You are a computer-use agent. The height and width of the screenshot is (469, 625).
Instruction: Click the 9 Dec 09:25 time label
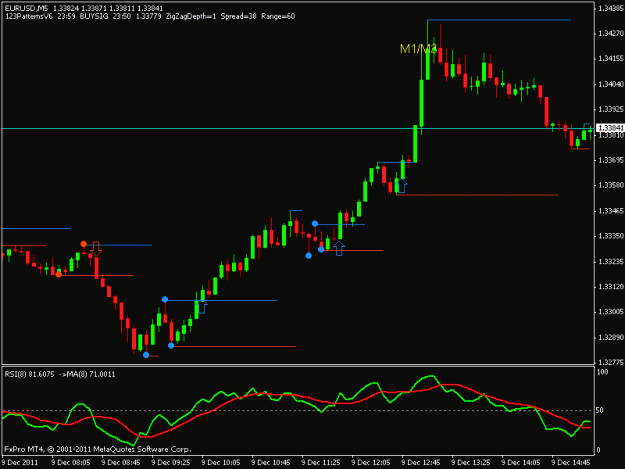coord(171,463)
